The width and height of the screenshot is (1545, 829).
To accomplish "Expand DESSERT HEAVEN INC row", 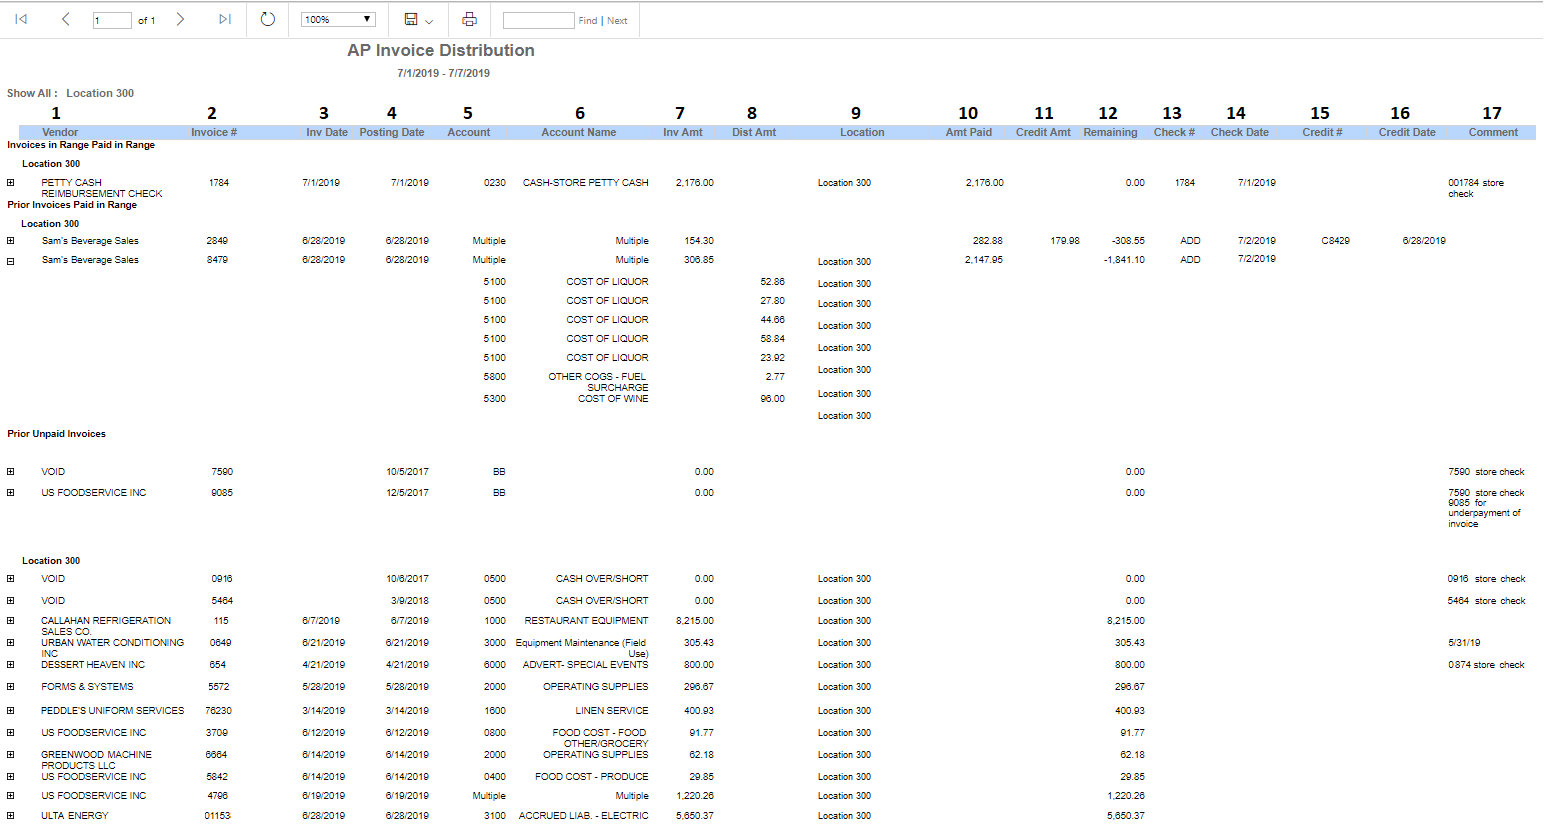I will [10, 665].
